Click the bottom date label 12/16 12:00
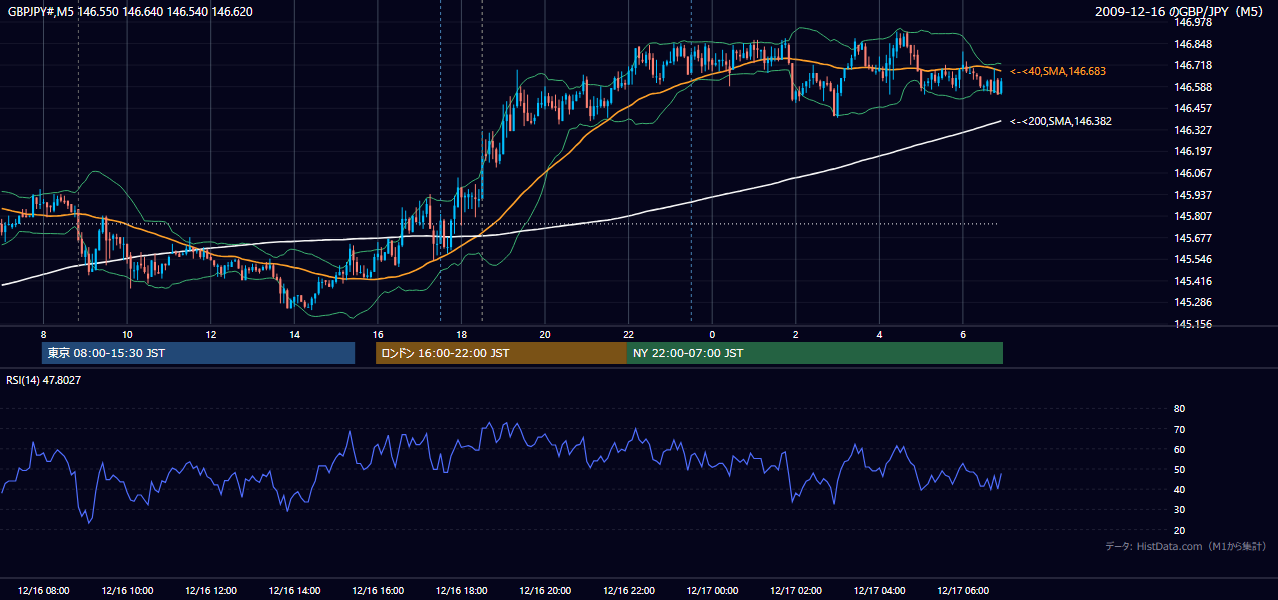The image size is (1278, 600). pyautogui.click(x=210, y=591)
